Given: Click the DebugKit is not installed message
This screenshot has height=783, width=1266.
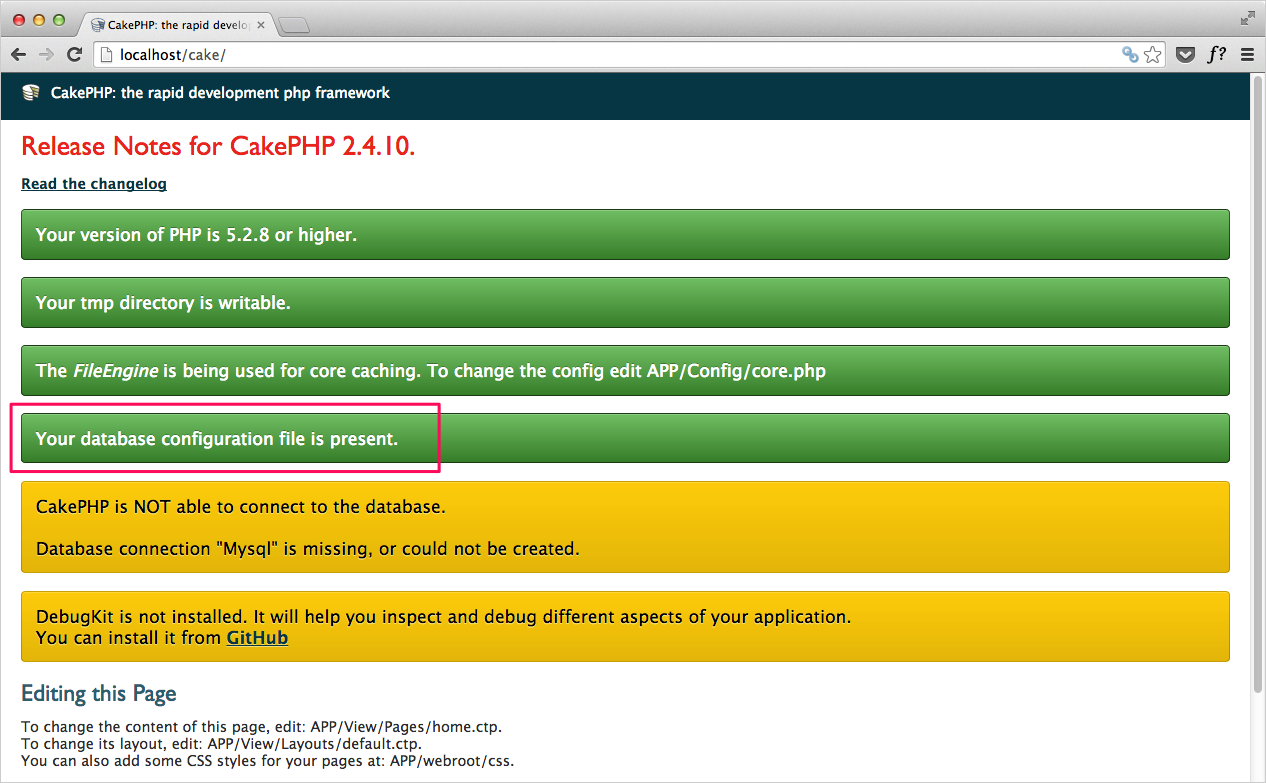Looking at the screenshot, I should [x=625, y=627].
